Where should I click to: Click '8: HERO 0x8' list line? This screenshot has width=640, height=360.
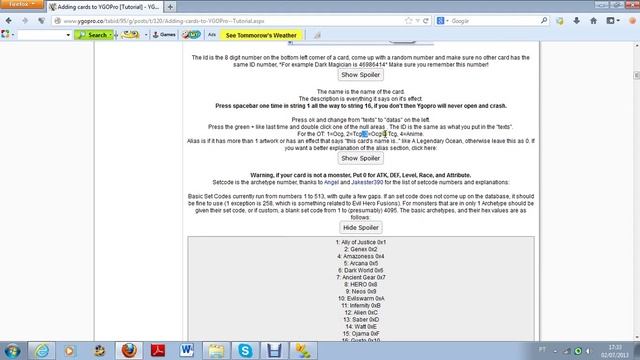click(x=361, y=284)
